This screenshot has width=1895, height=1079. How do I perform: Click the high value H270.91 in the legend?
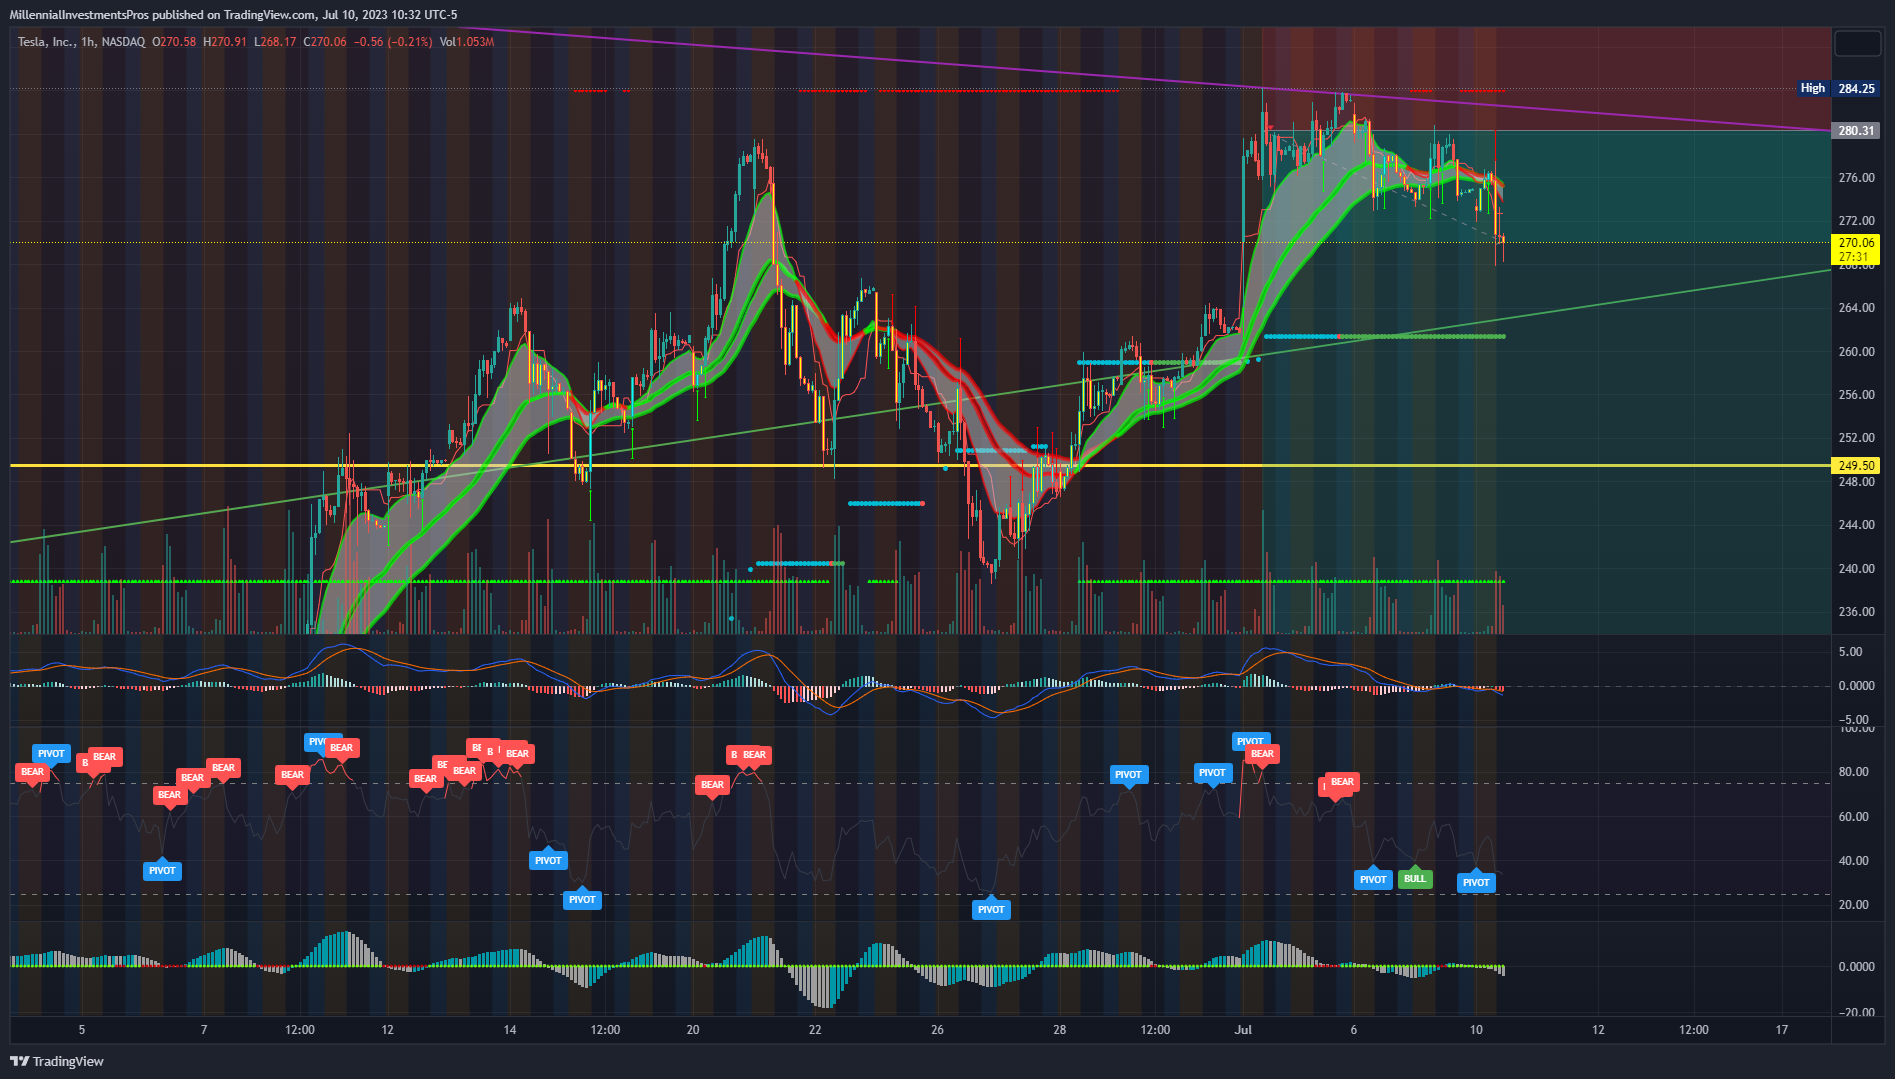(225, 42)
